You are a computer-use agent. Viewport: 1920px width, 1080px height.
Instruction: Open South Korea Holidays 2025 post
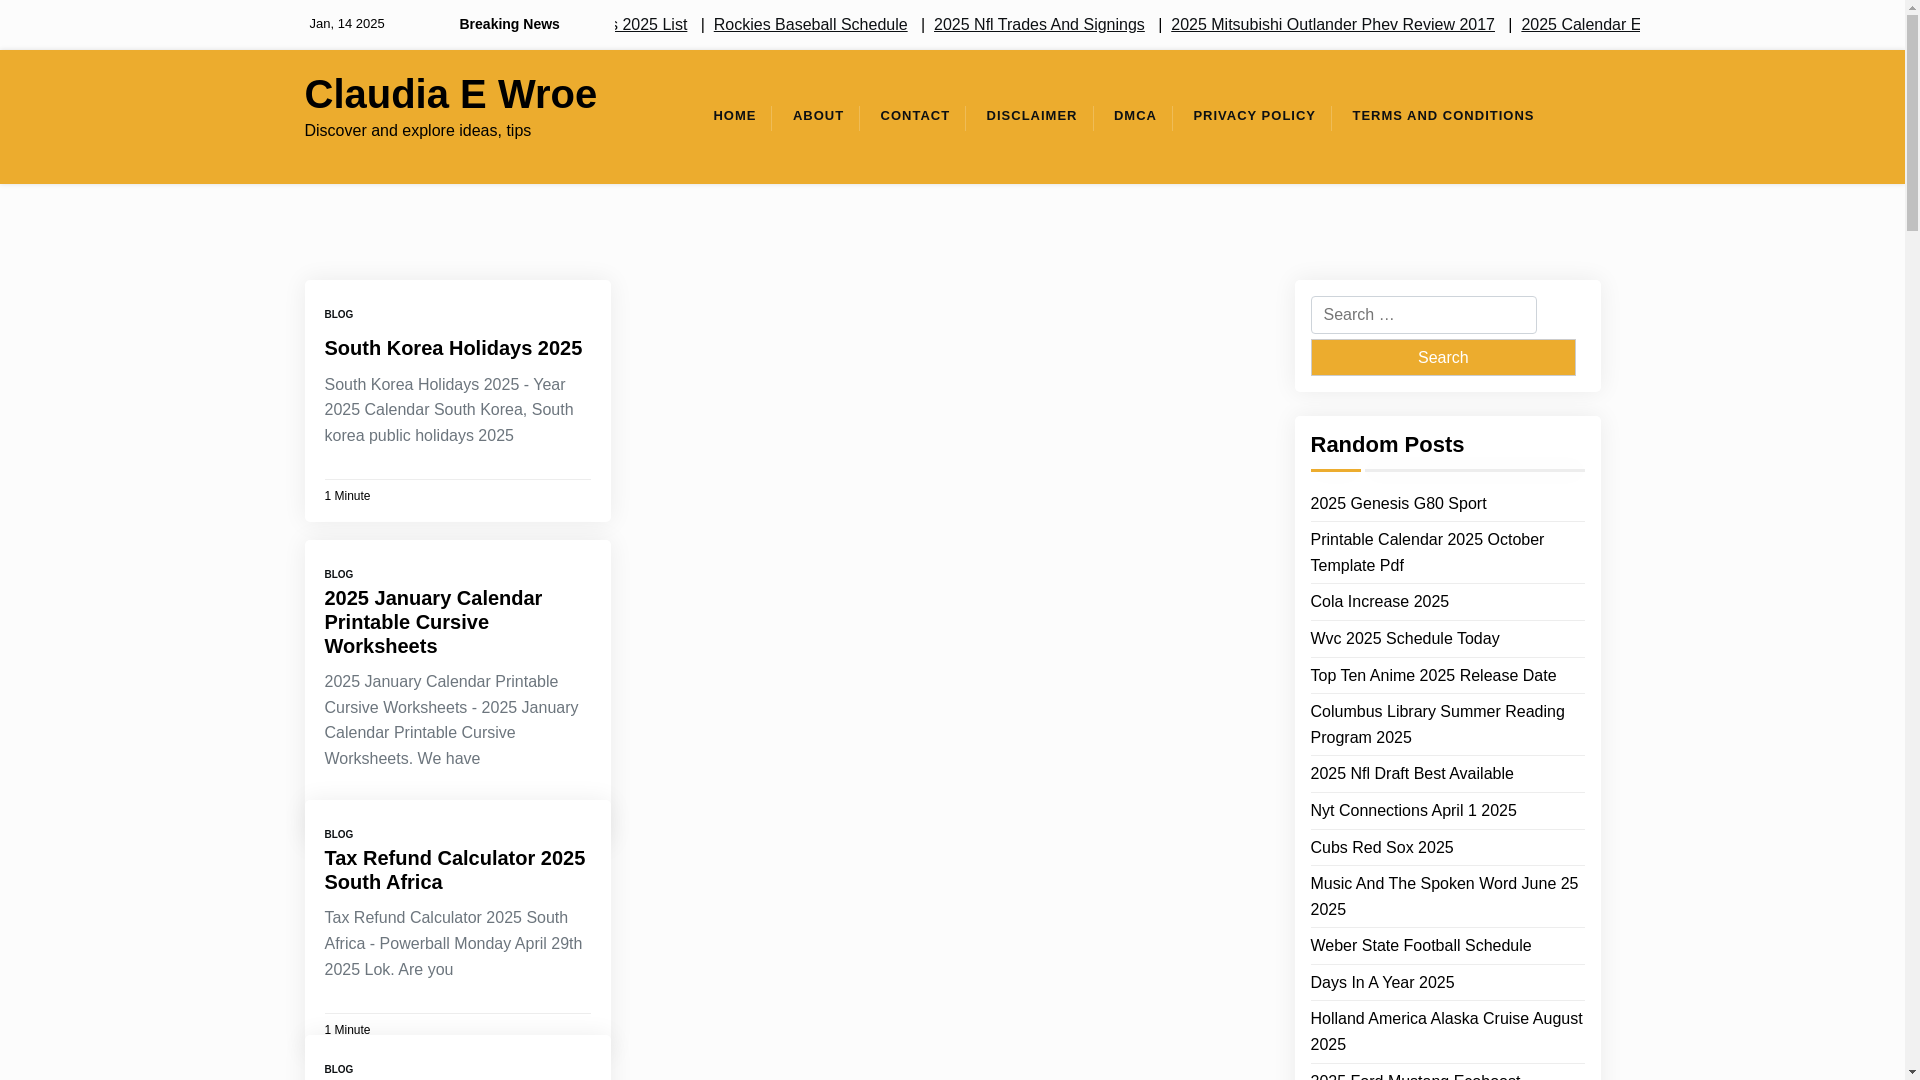(x=453, y=348)
